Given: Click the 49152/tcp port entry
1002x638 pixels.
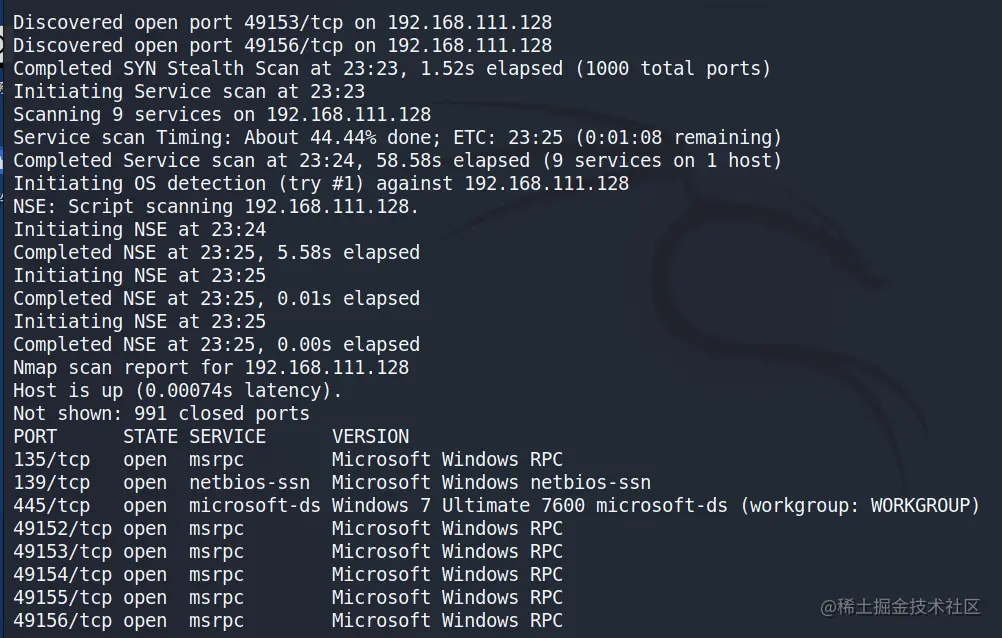Looking at the screenshot, I should (x=62, y=529).
